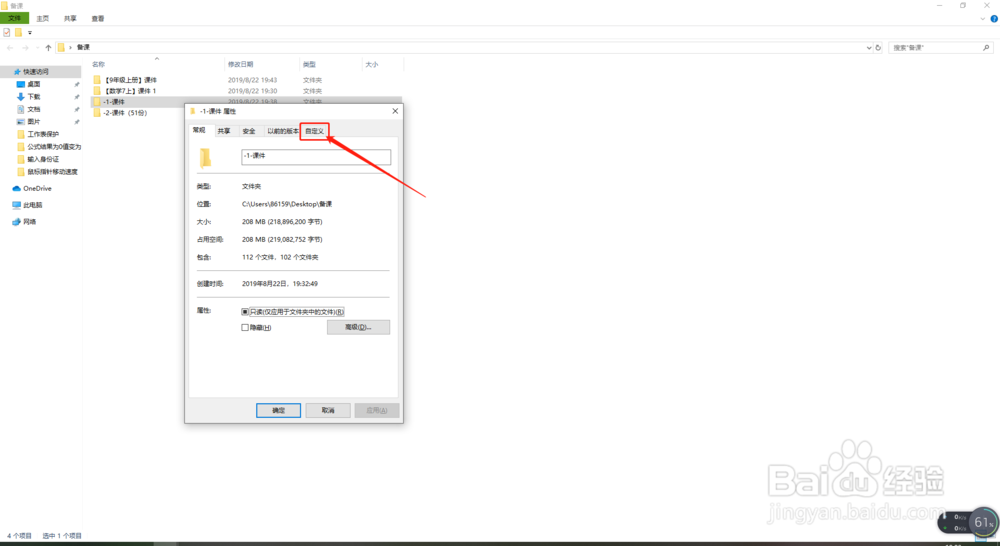This screenshot has height=546, width=1000.
Task: Open 桌面 in the navigation pane
Action: click(x=33, y=84)
